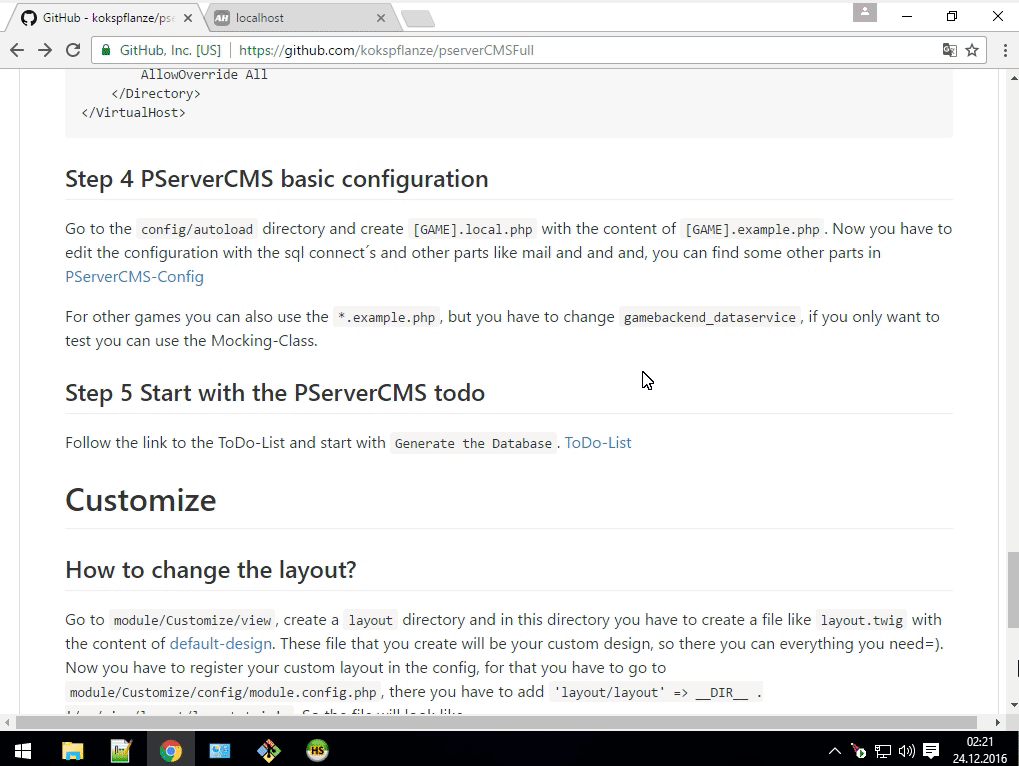Click the address bar URL field
This screenshot has height=766, width=1019.
click(500, 50)
